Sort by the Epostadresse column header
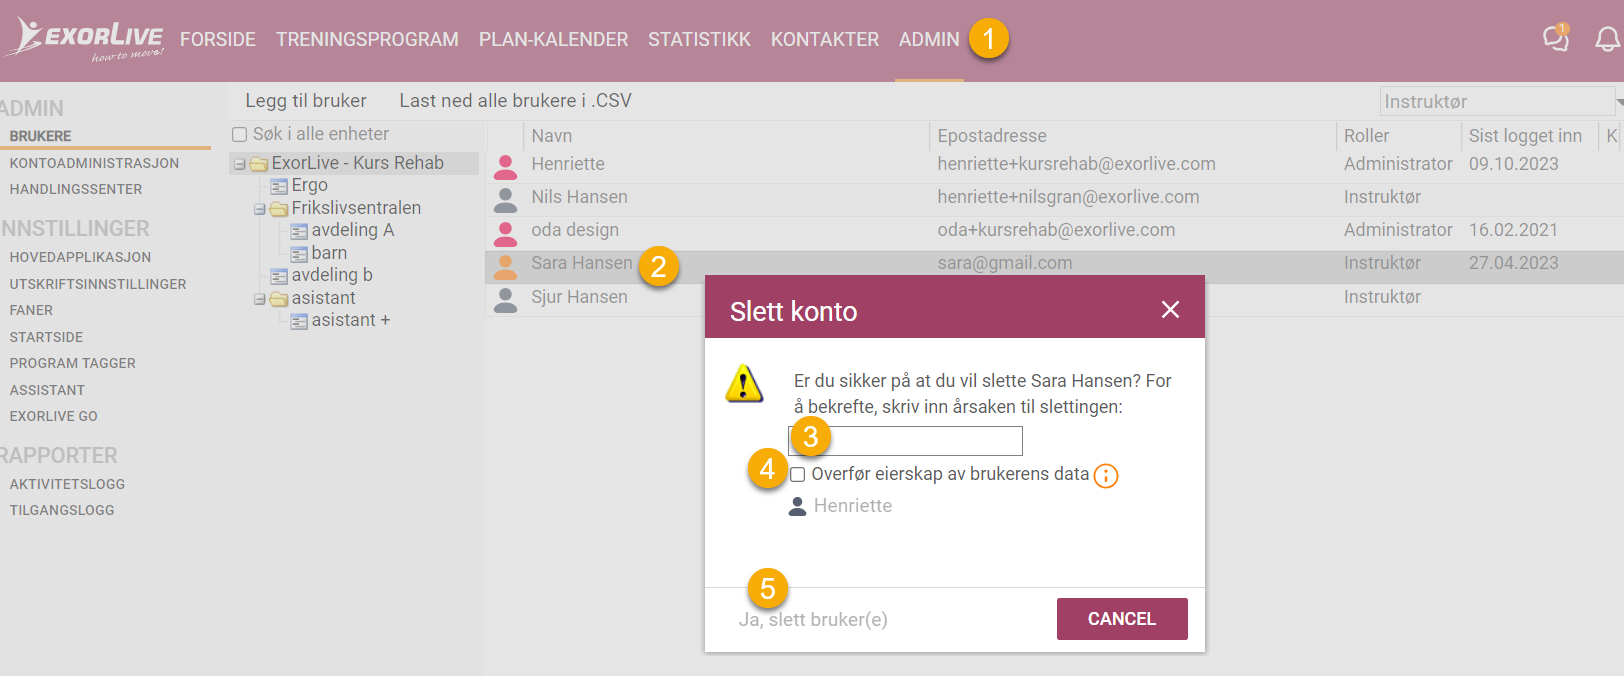The height and width of the screenshot is (676, 1624). [992, 136]
